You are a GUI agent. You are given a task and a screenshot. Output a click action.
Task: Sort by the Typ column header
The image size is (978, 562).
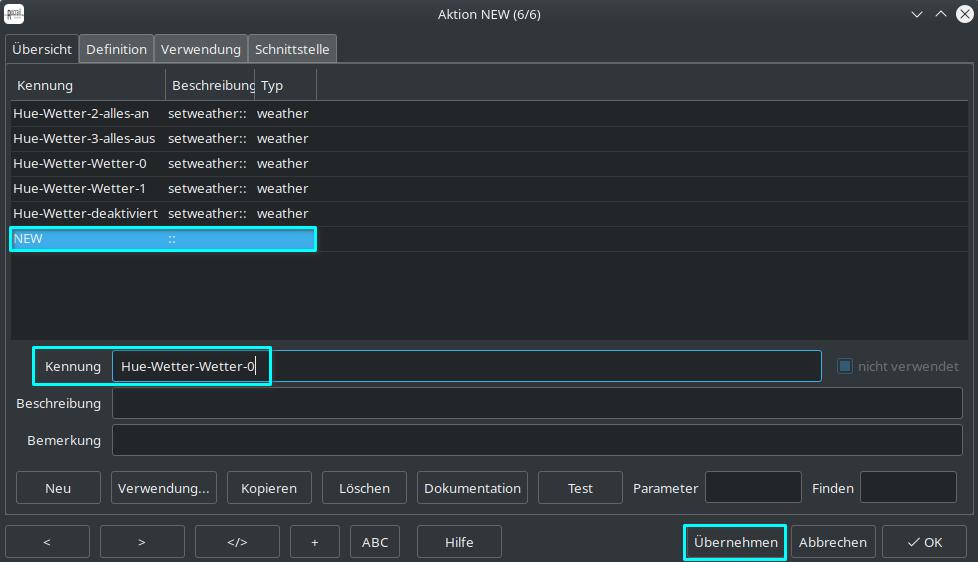coord(285,86)
